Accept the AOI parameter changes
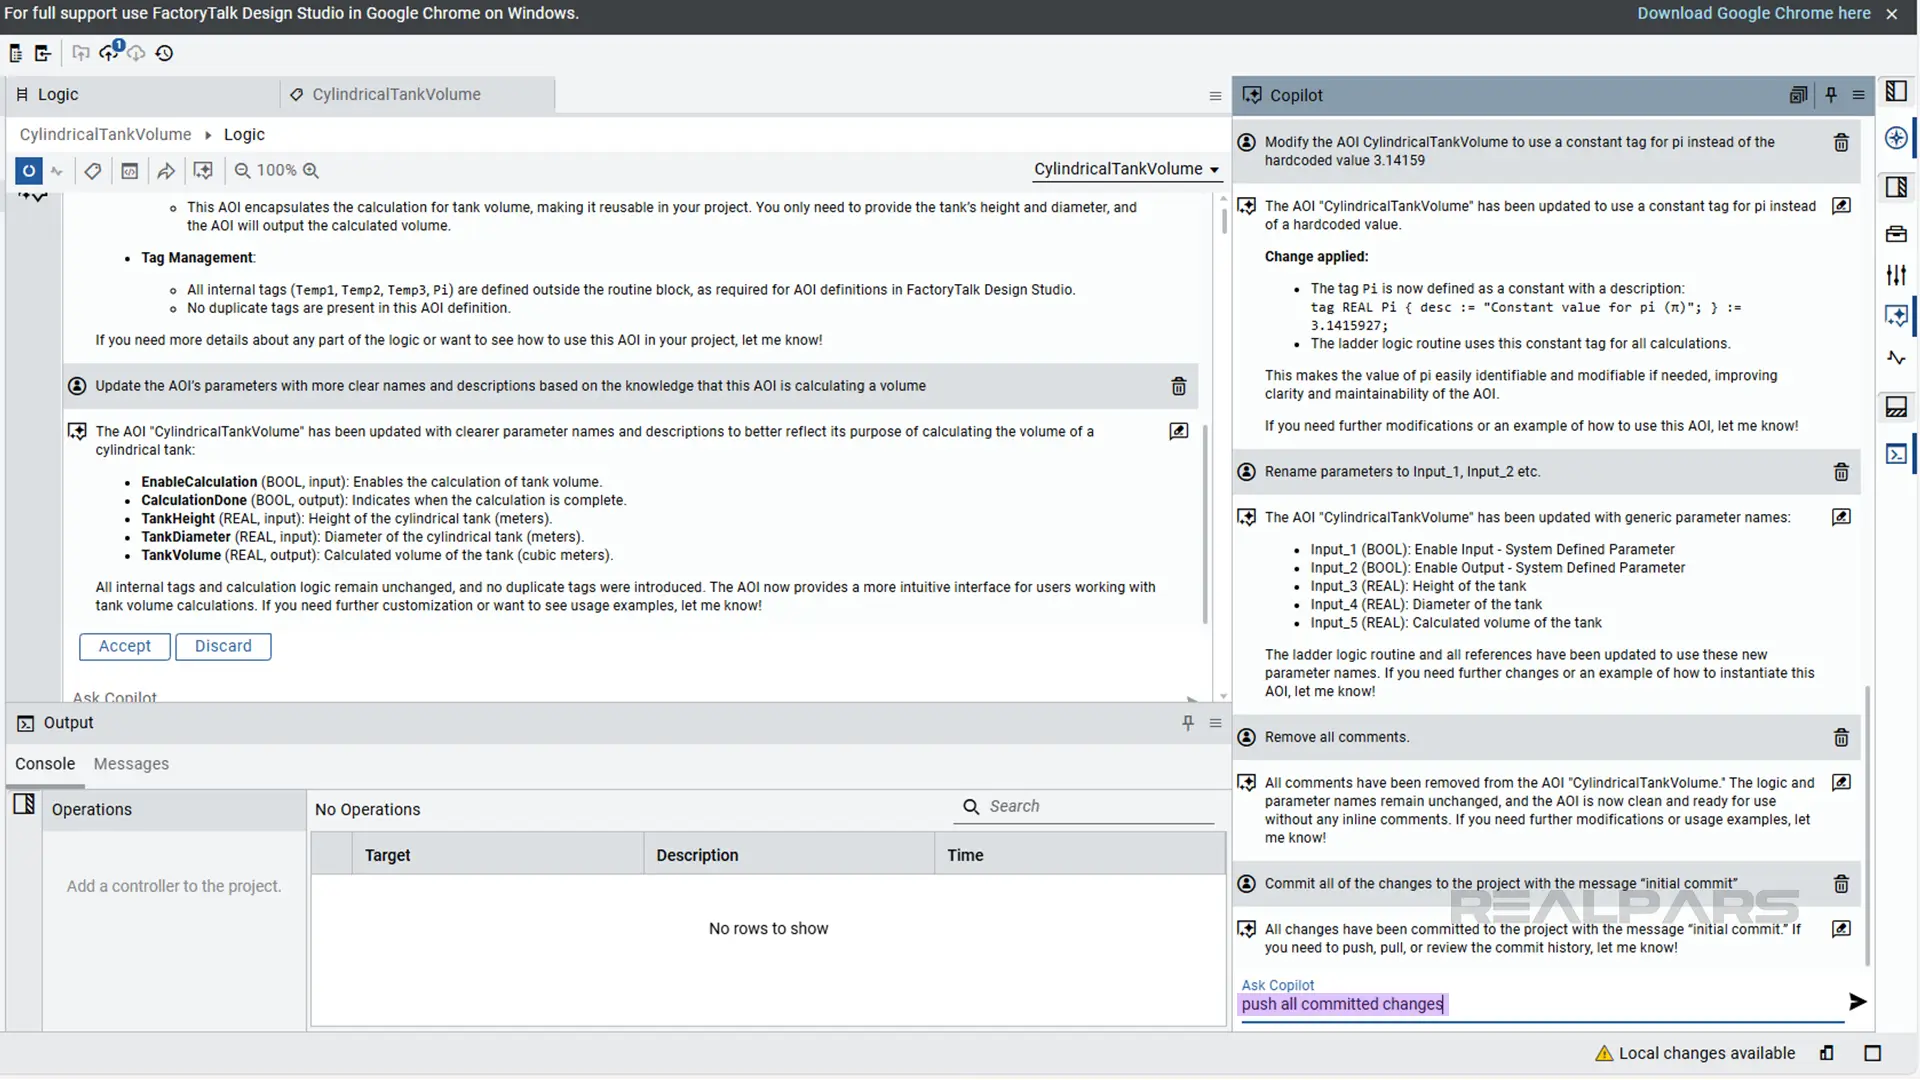Viewport: 1920px width, 1080px height. (x=124, y=646)
